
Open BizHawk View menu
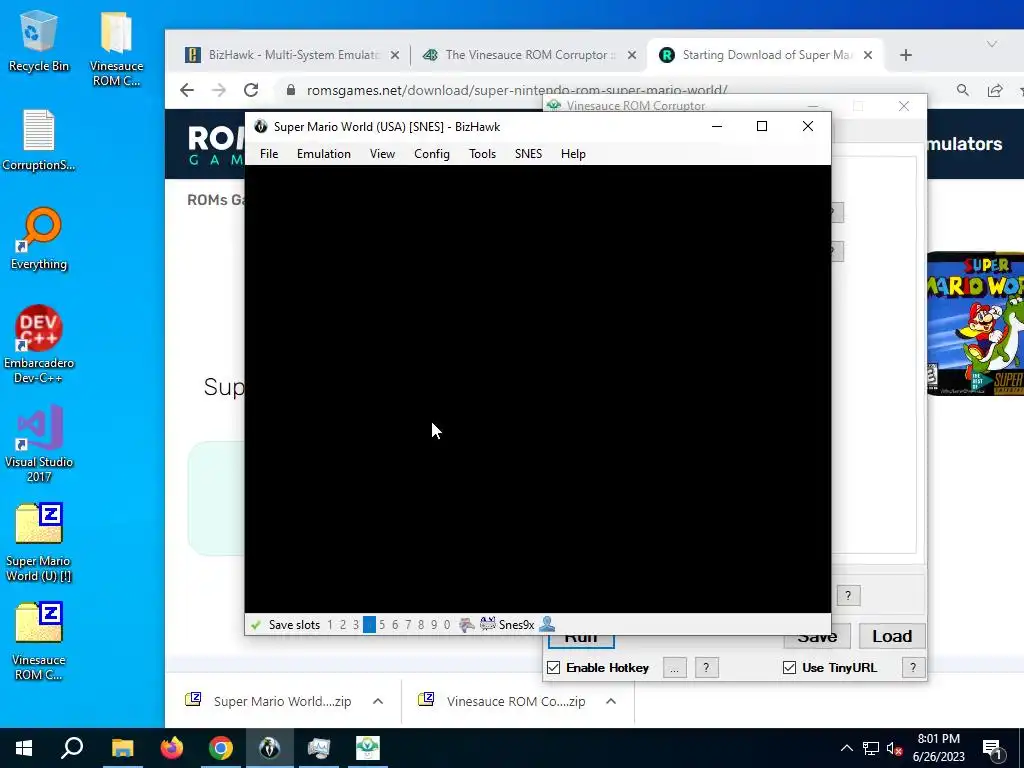coord(382,154)
